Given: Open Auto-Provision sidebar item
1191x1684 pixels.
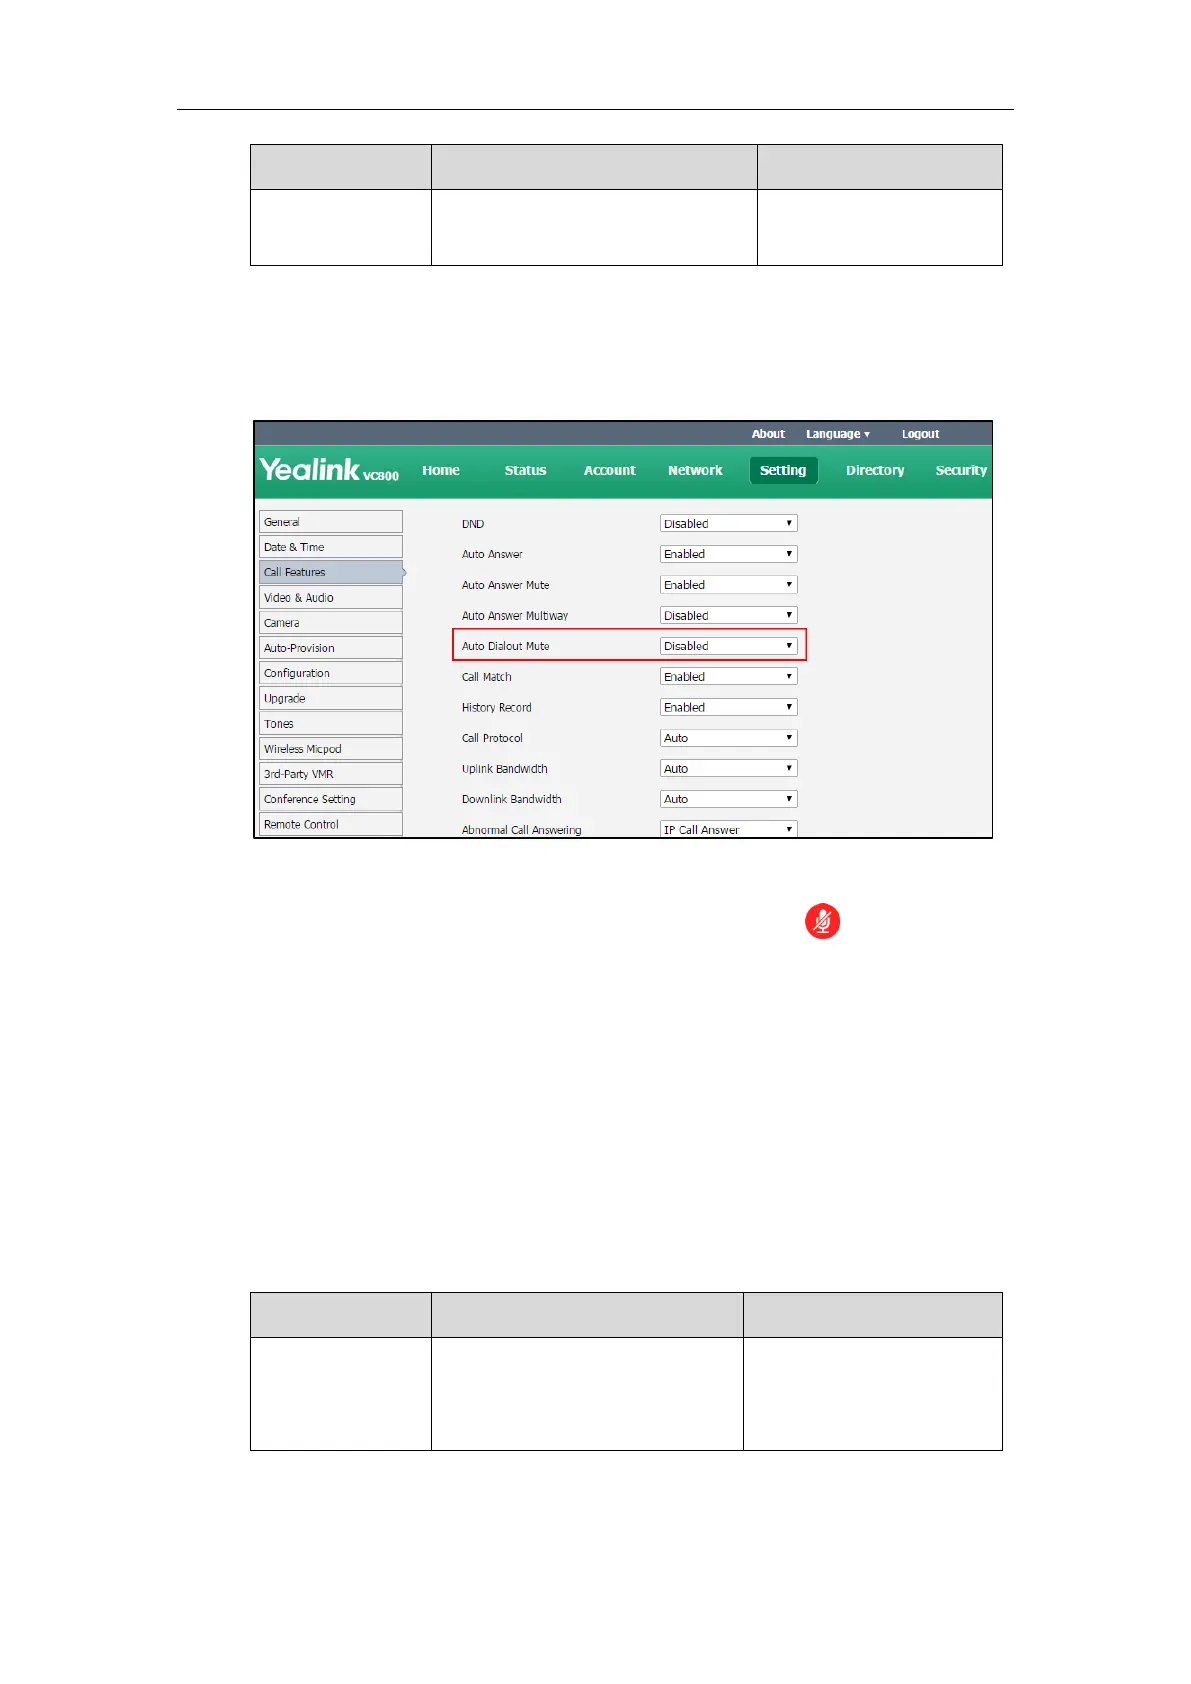Looking at the screenshot, I should coord(331,648).
